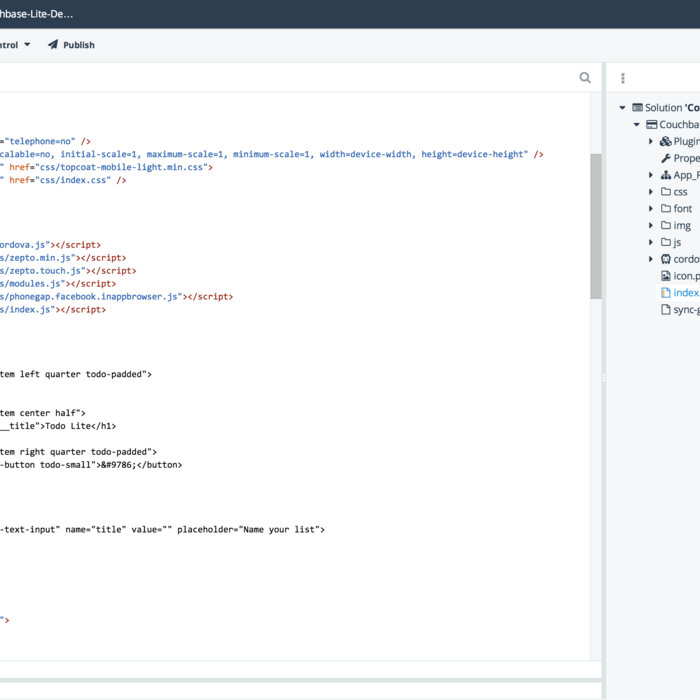
Task: Select the Solution tree row label
Action: coord(672,108)
